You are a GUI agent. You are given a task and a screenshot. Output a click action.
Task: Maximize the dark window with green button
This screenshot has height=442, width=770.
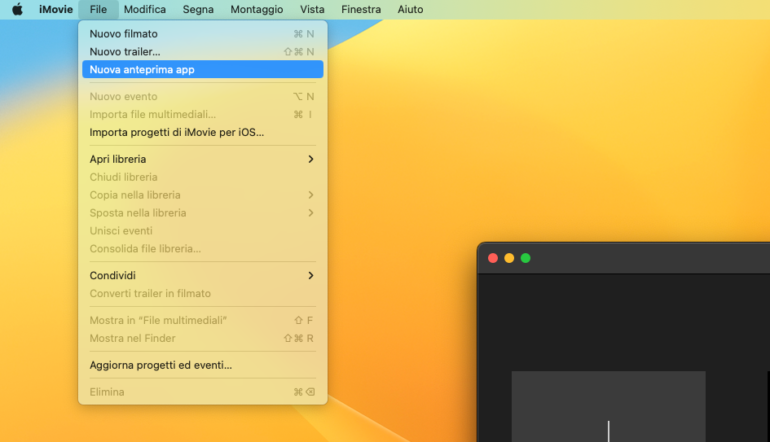coord(525,258)
